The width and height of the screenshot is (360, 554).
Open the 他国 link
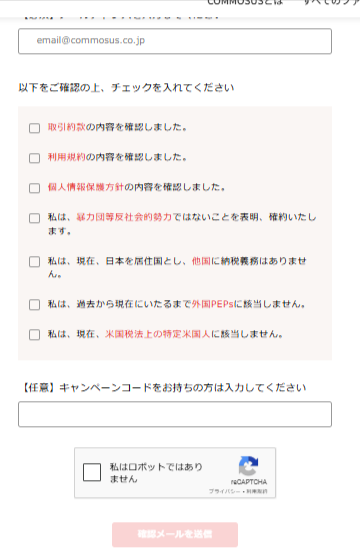201,261
